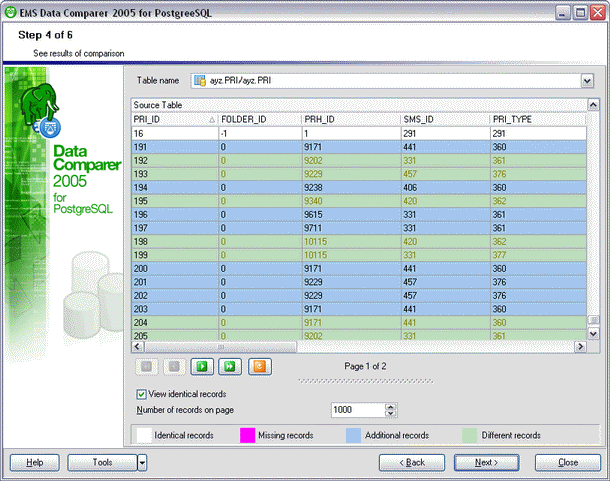Decrease number of records on page
The width and height of the screenshot is (610, 481).
pyautogui.click(x=391, y=413)
